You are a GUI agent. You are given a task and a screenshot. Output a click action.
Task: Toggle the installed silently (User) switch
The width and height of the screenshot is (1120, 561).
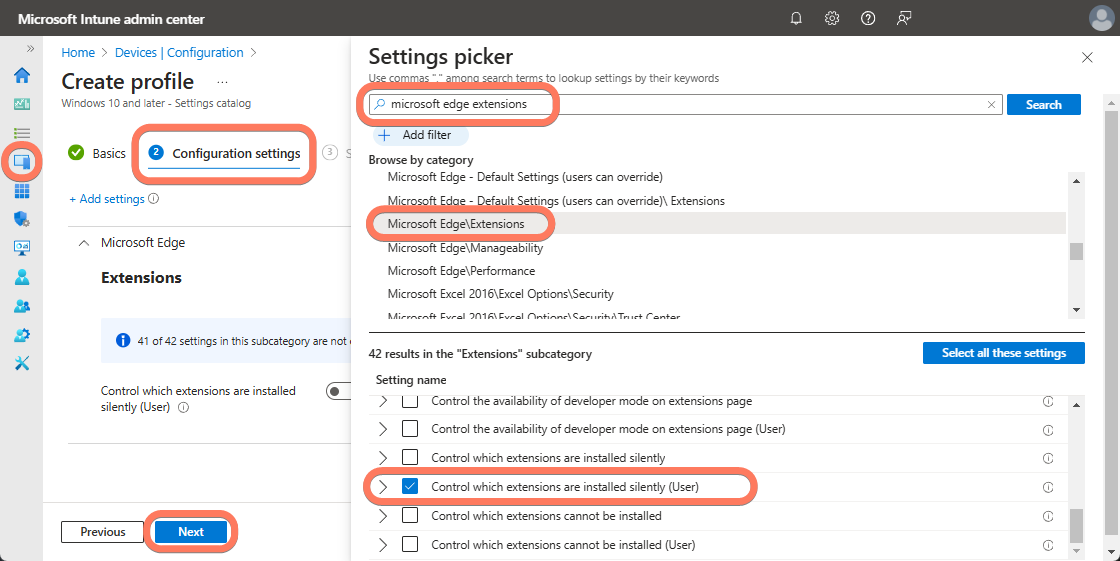click(338, 391)
